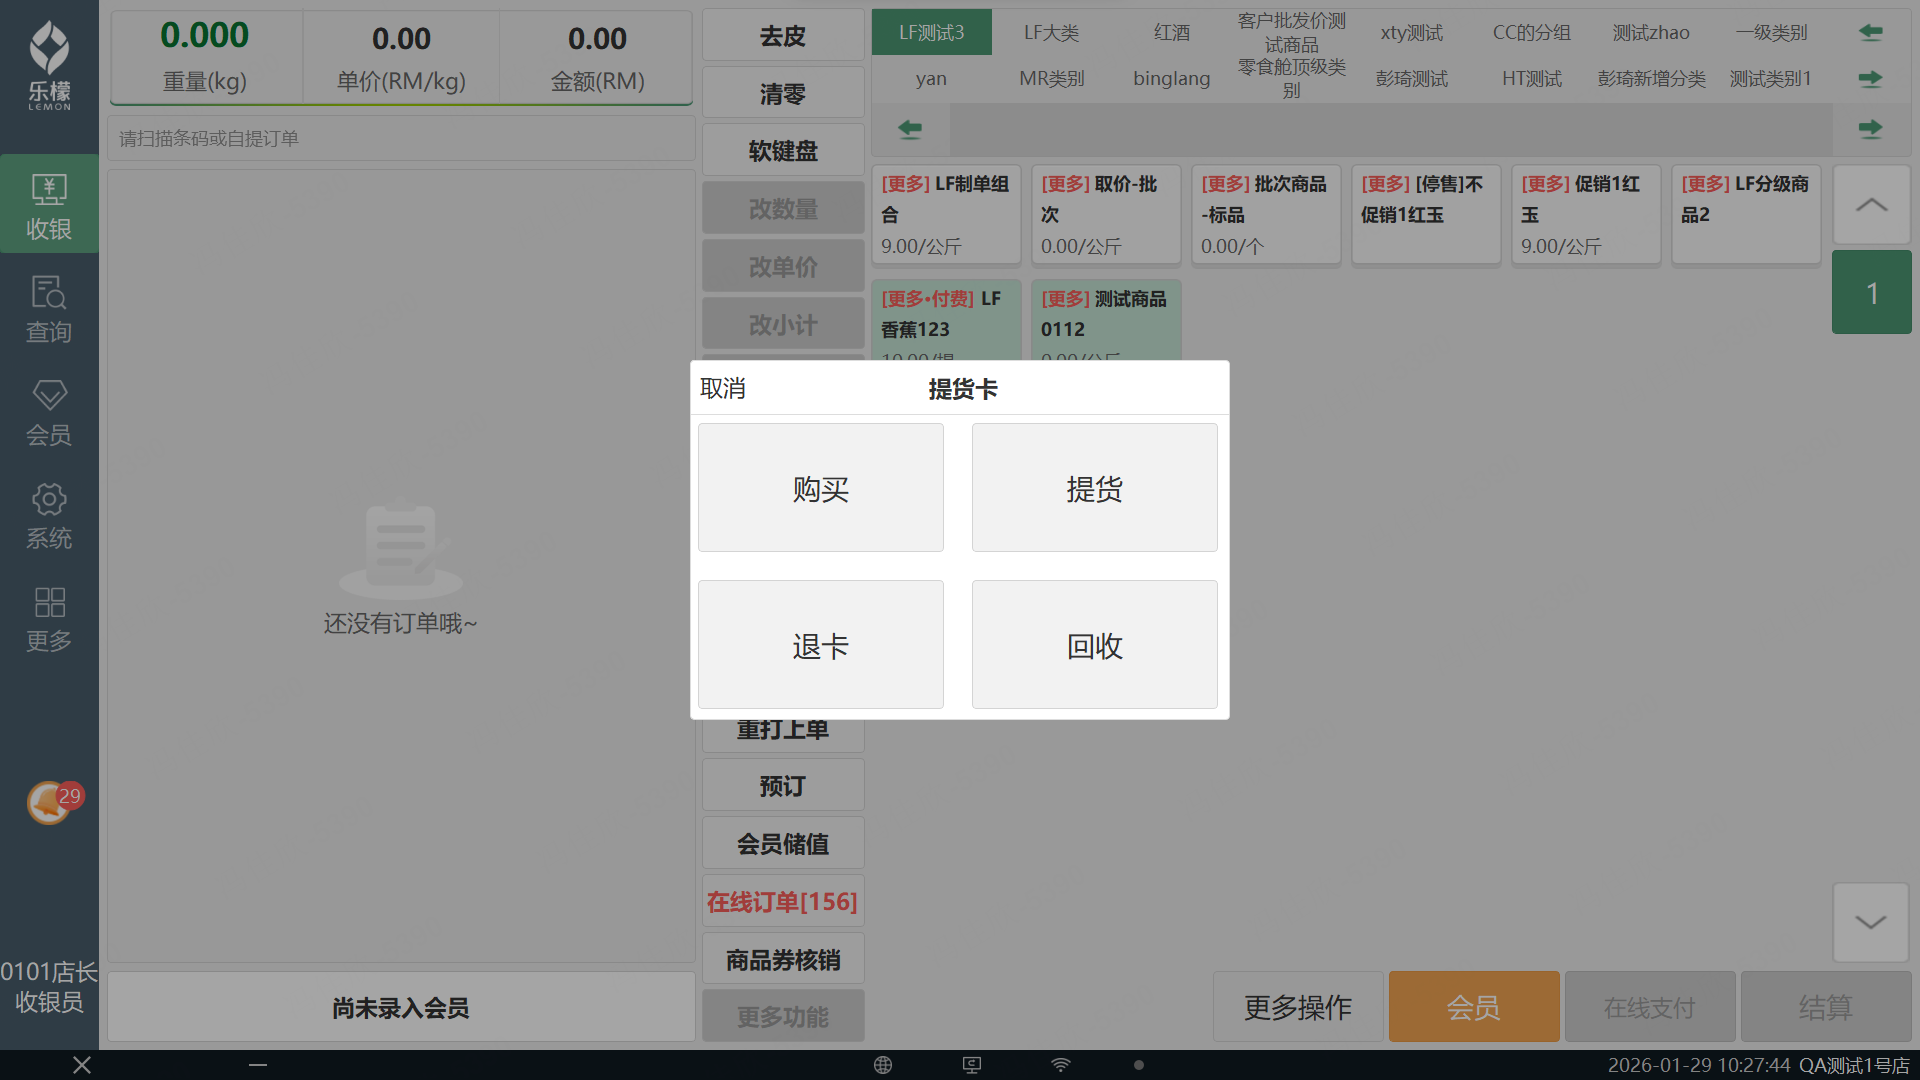Click 回收 in the 提货卡 dialog

[1094, 645]
